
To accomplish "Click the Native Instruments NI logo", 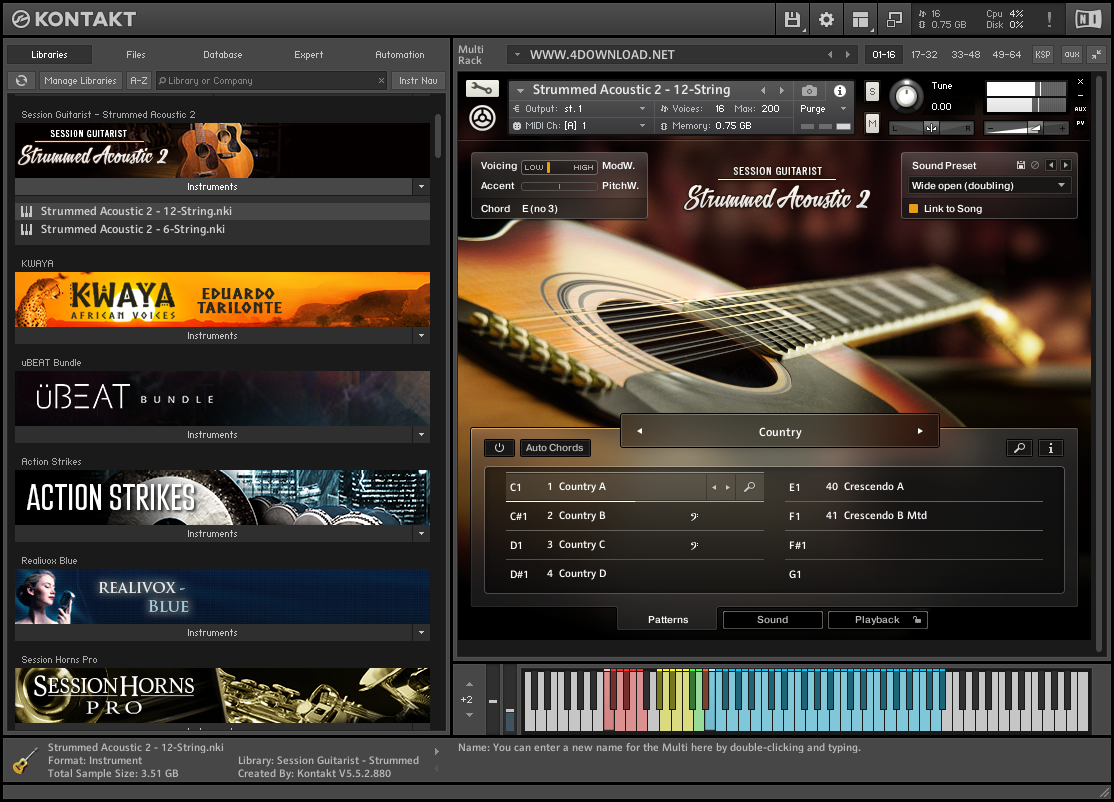I will coord(1088,19).
